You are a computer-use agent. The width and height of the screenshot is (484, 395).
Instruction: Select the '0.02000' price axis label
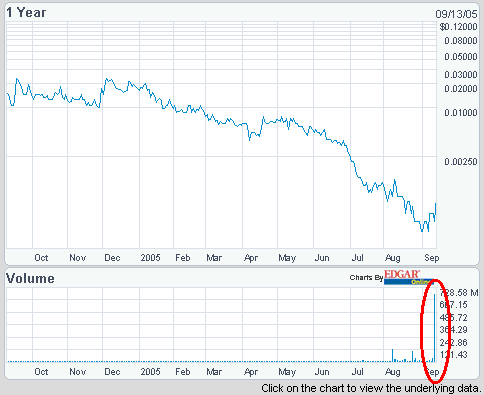[x=461, y=89]
